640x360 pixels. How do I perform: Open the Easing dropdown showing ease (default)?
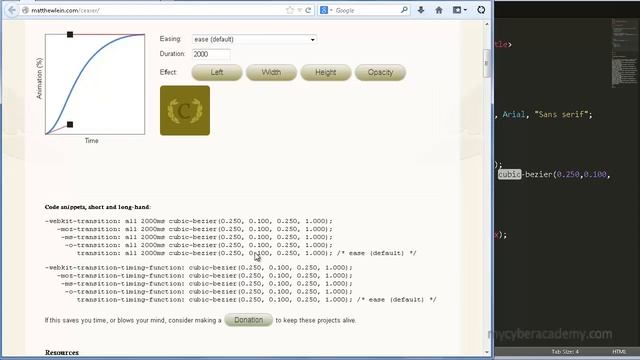[x=254, y=39]
